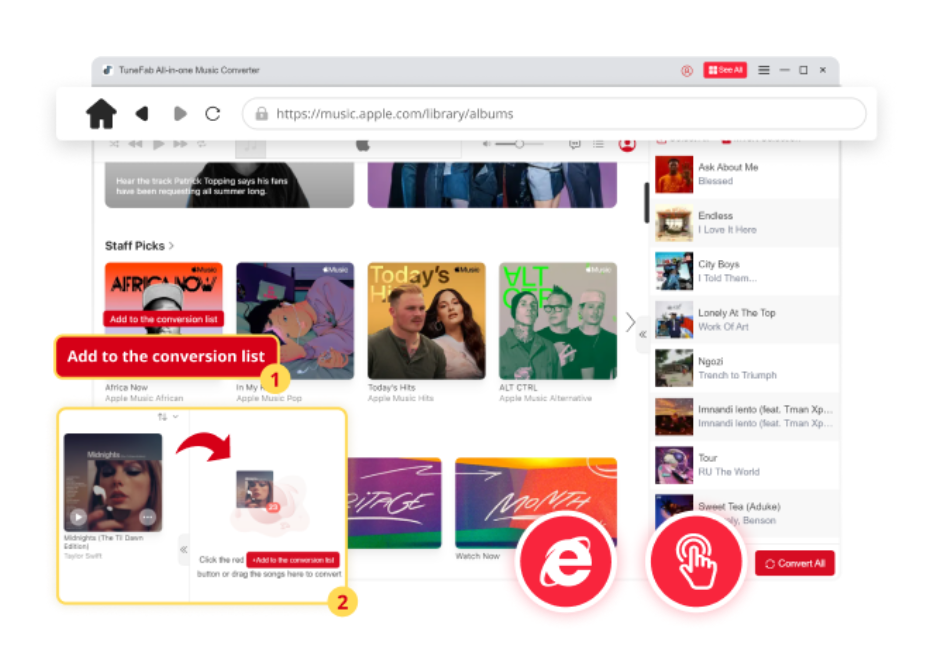Image resolution: width=932 pixels, height=664 pixels.
Task: Open the hamburger menu in title bar
Action: (764, 70)
